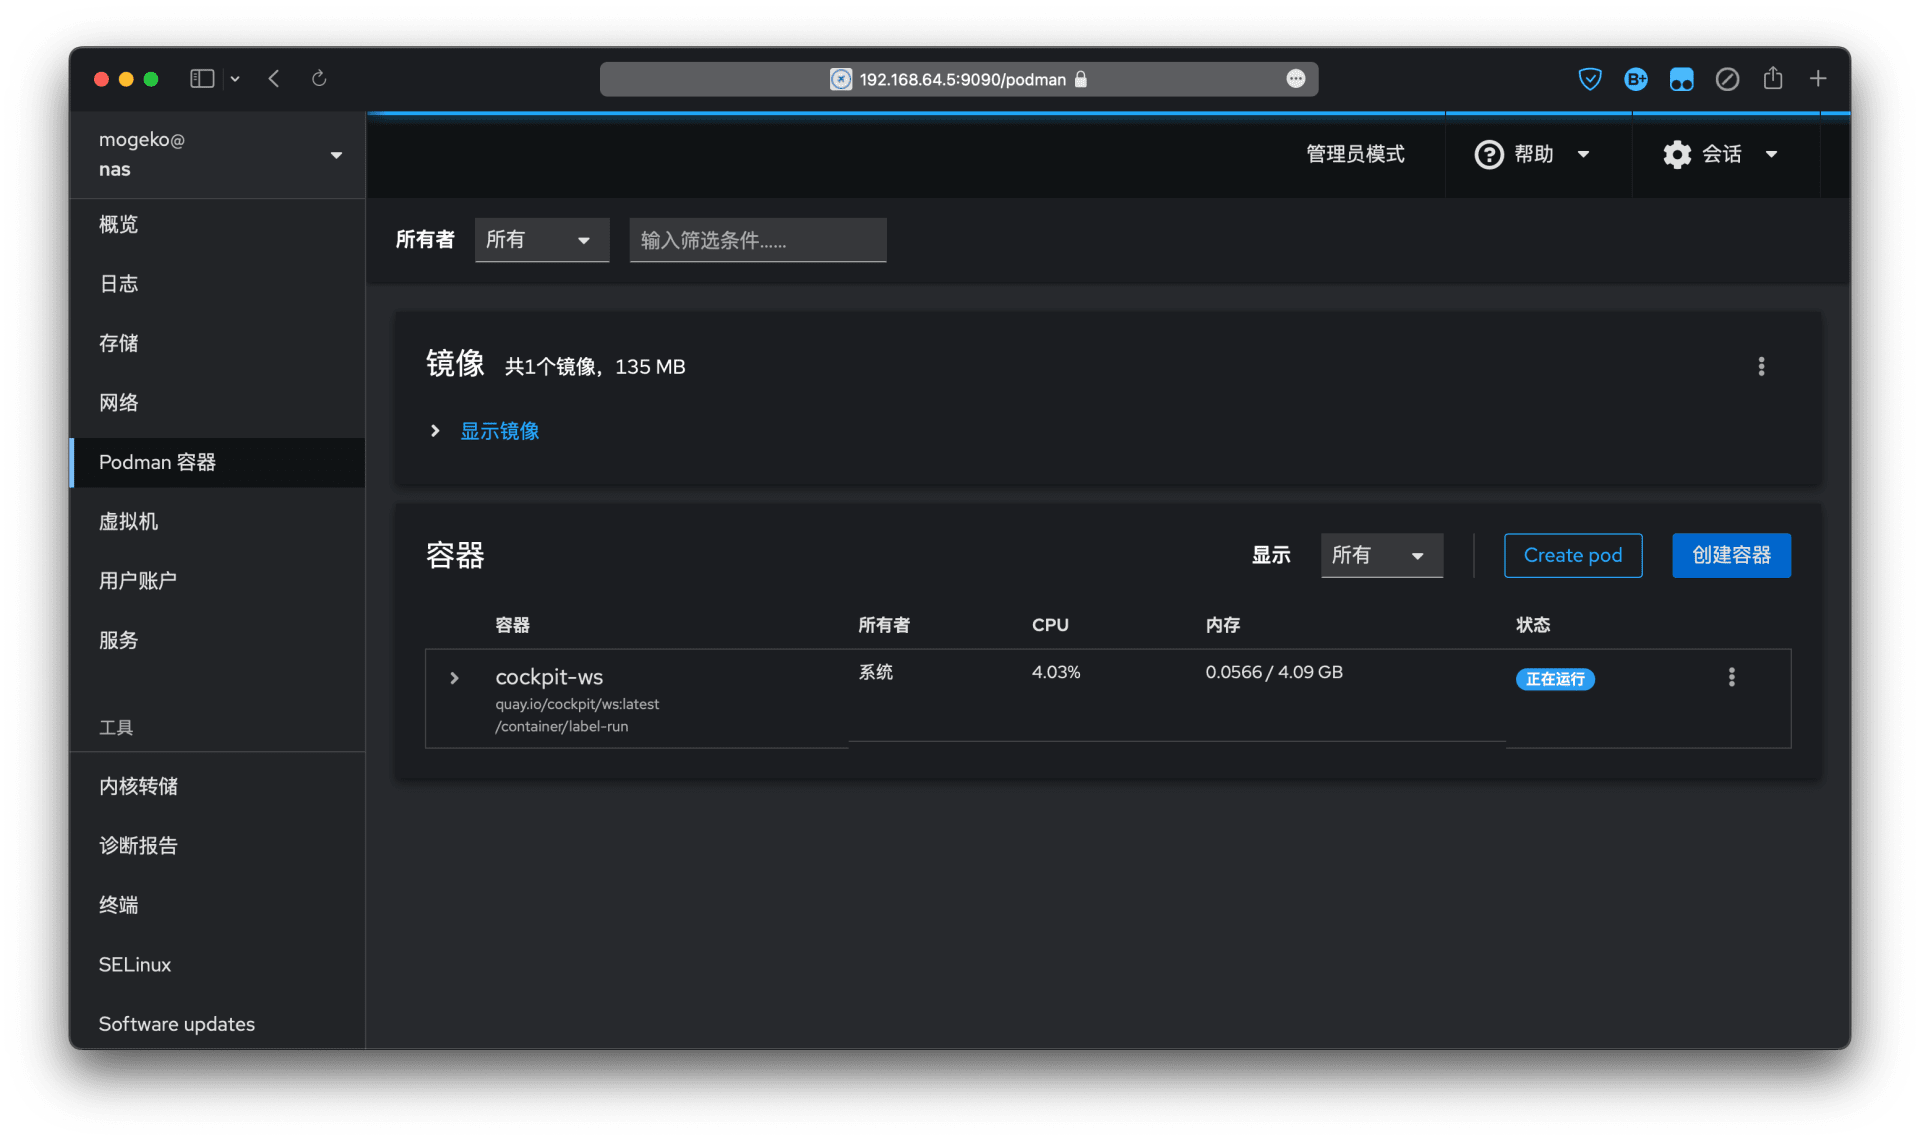Click the help question mark icon
This screenshot has height=1141, width=1920.
click(x=1488, y=154)
